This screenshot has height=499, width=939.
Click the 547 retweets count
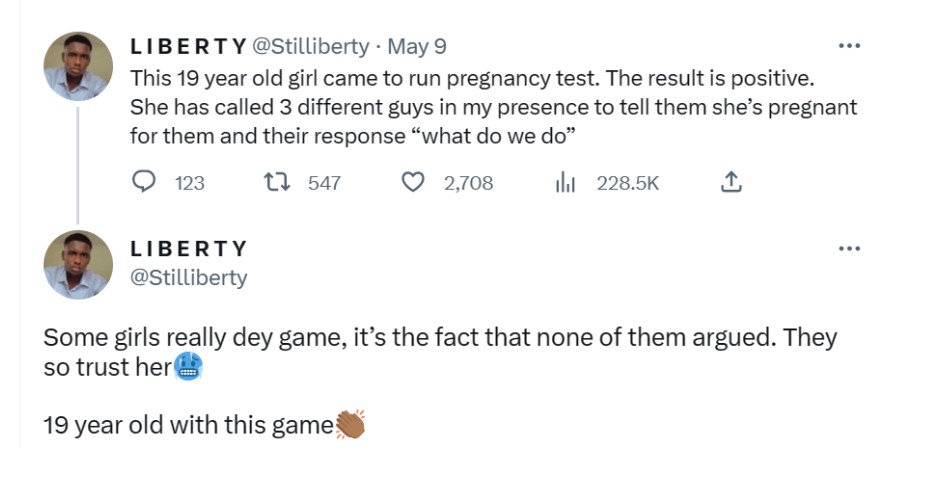[x=324, y=183]
